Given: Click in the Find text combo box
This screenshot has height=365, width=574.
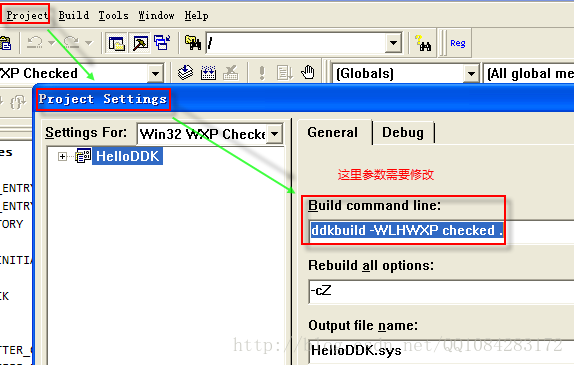Looking at the screenshot, I should pos(297,43).
